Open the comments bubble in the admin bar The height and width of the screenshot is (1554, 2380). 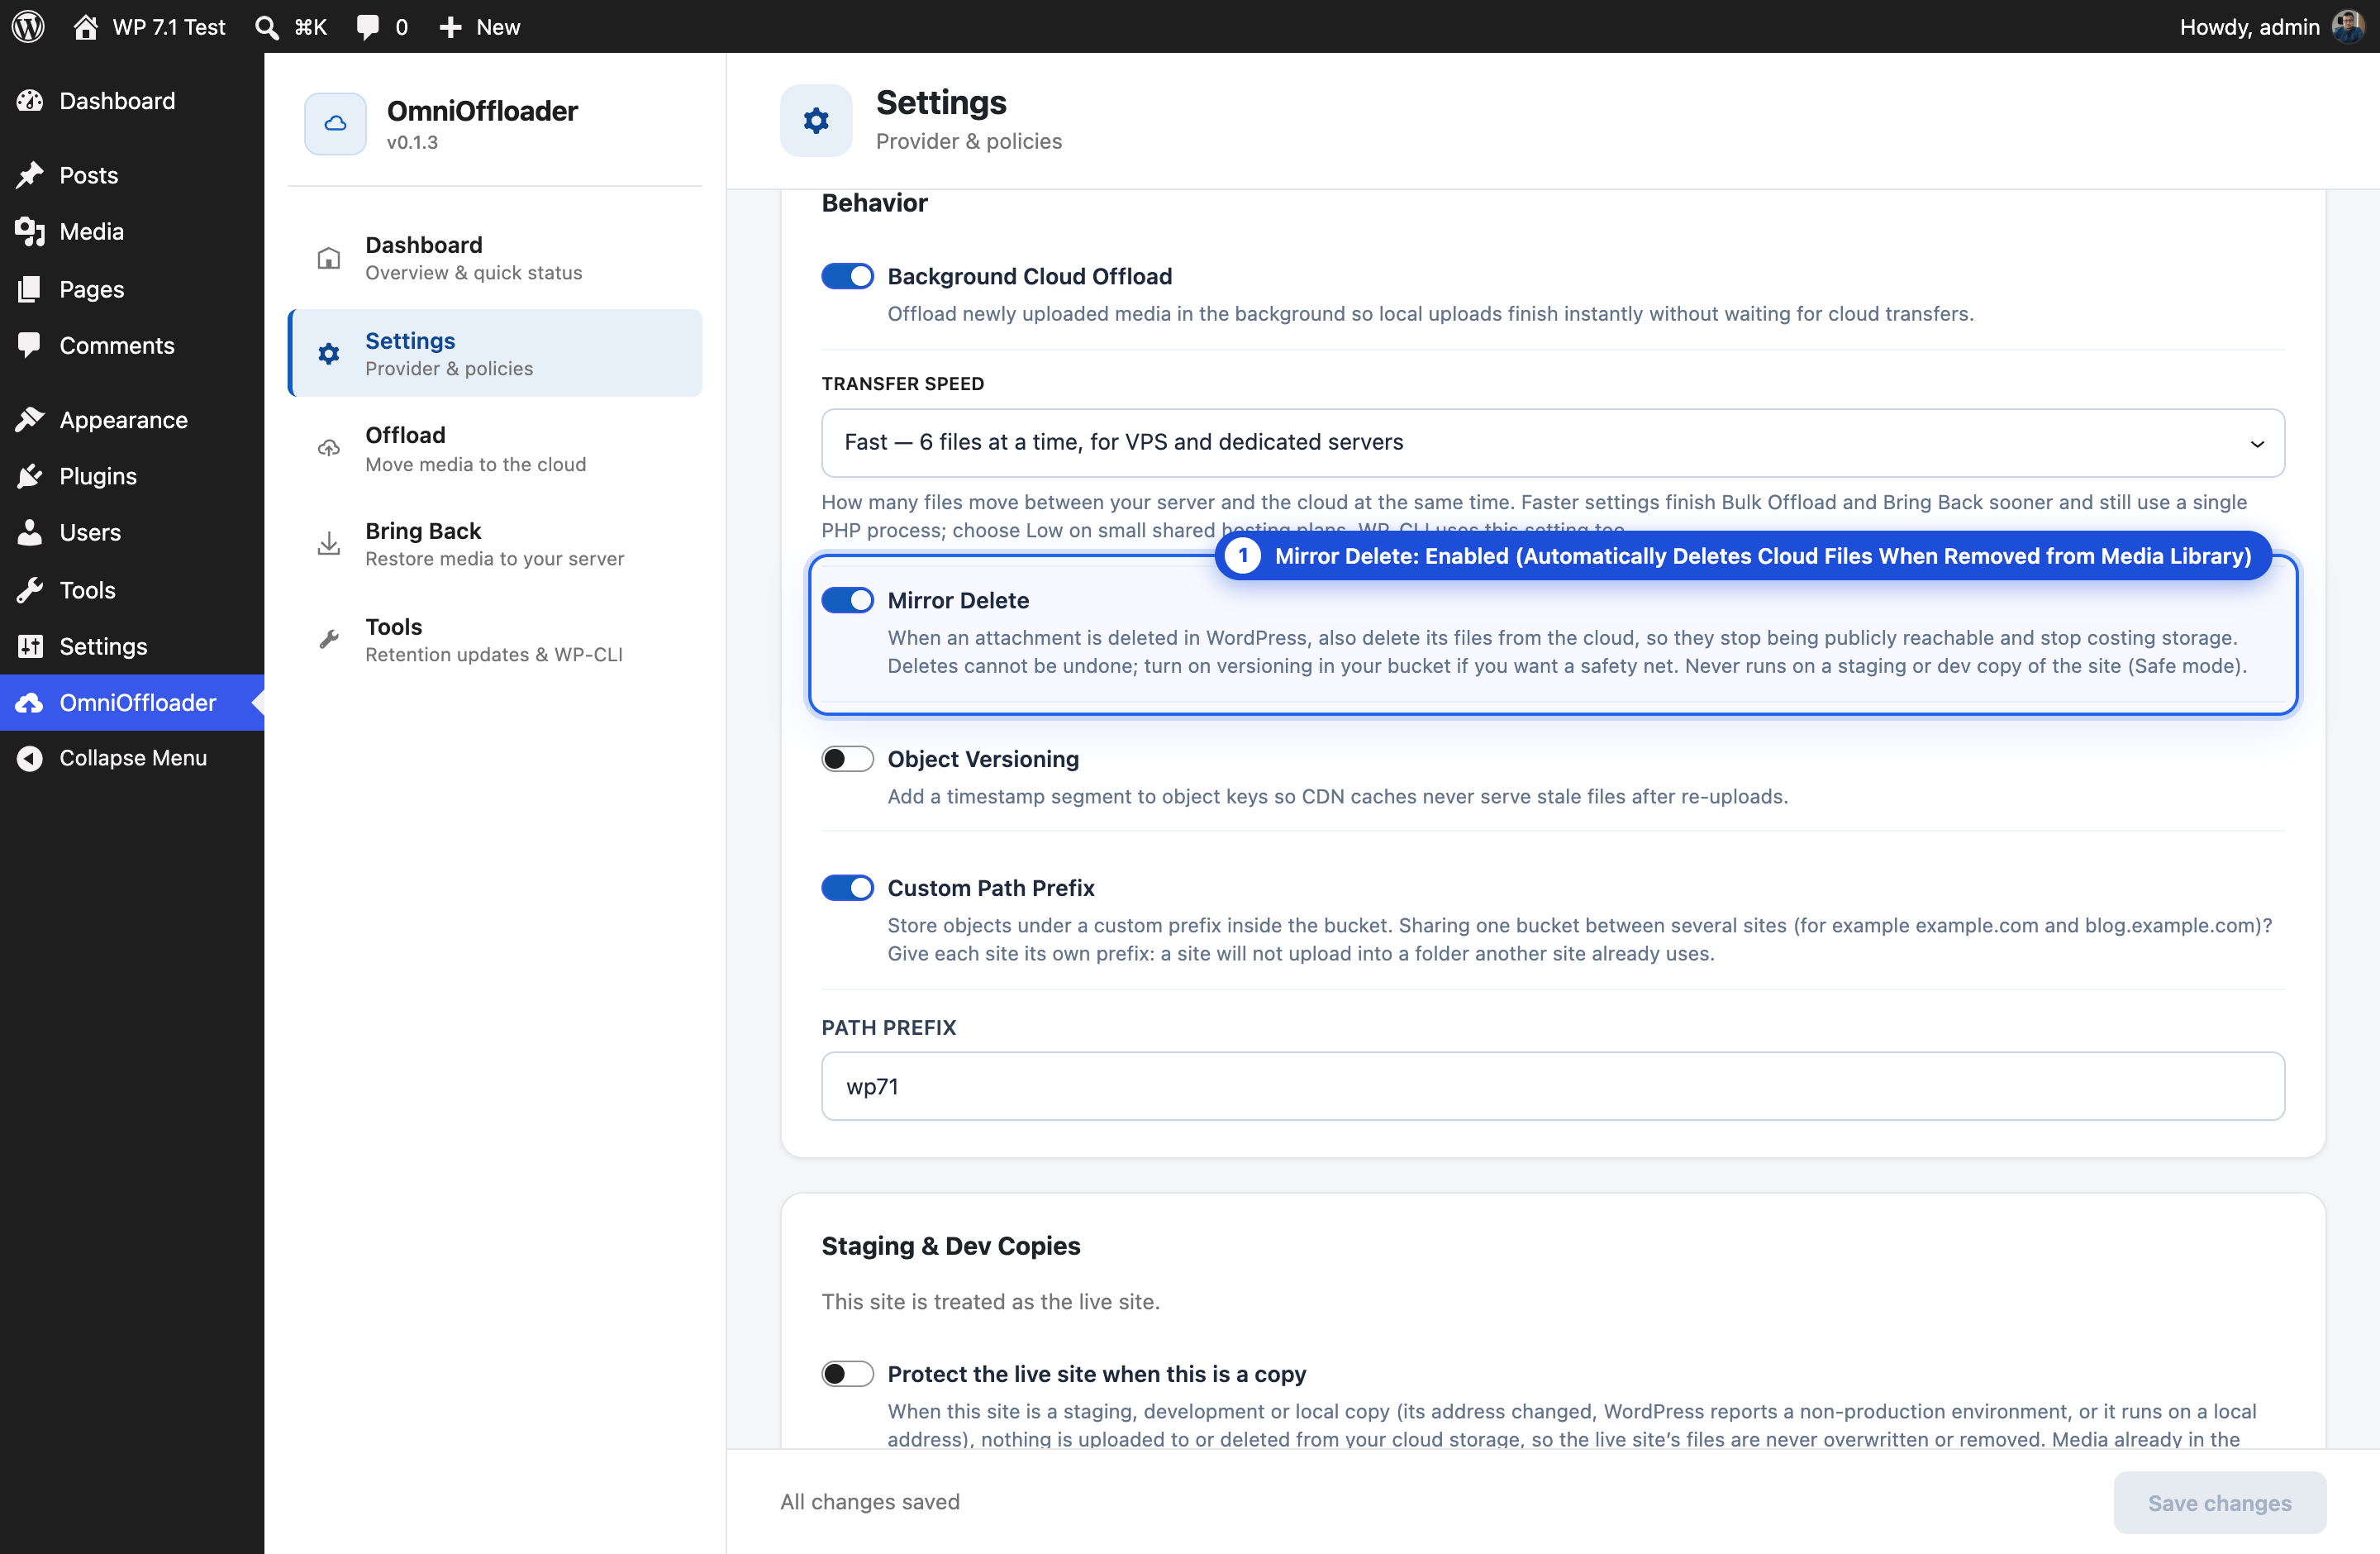(368, 27)
